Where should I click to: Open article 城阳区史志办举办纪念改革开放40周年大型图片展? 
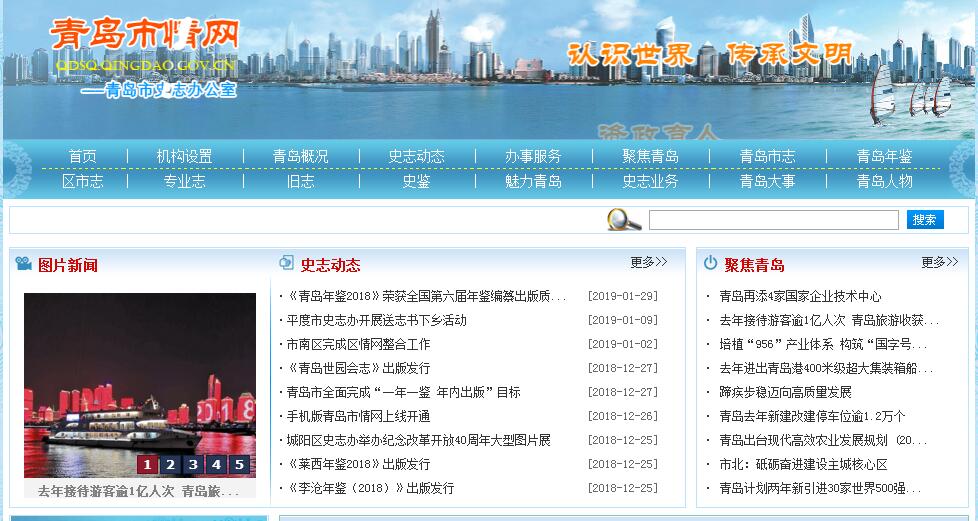click(x=419, y=440)
